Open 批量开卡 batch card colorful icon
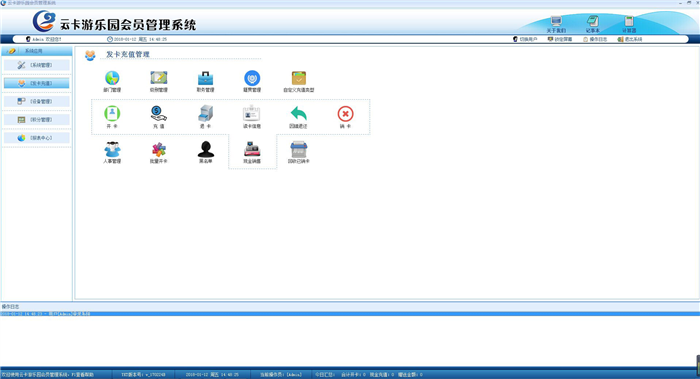 (x=158, y=150)
